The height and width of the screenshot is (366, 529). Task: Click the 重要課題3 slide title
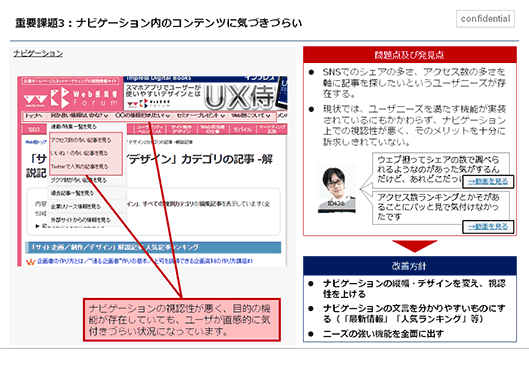click(x=158, y=23)
